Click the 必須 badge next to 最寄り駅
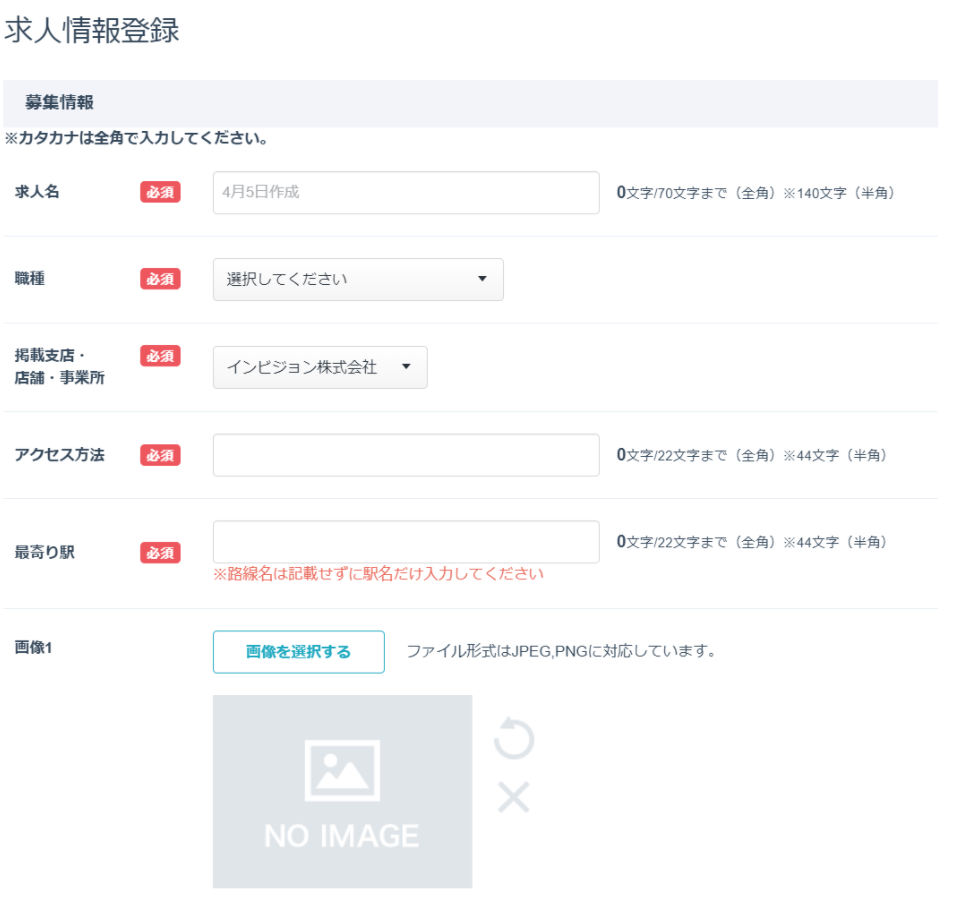 coord(160,552)
